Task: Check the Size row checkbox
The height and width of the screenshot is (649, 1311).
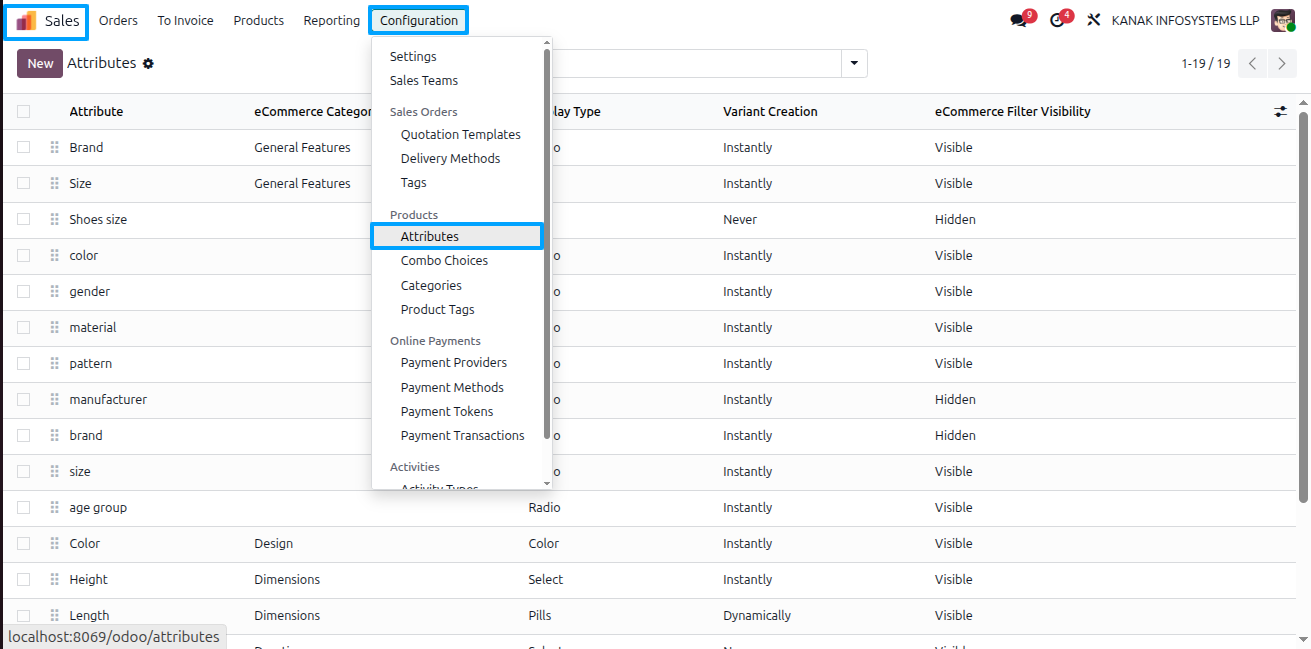Action: 23,183
